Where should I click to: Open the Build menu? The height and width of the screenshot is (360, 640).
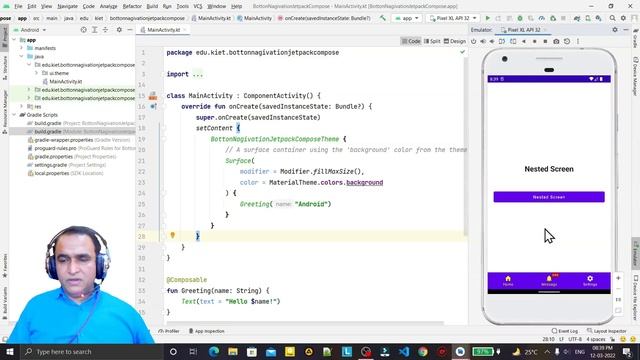click(x=152, y=6)
